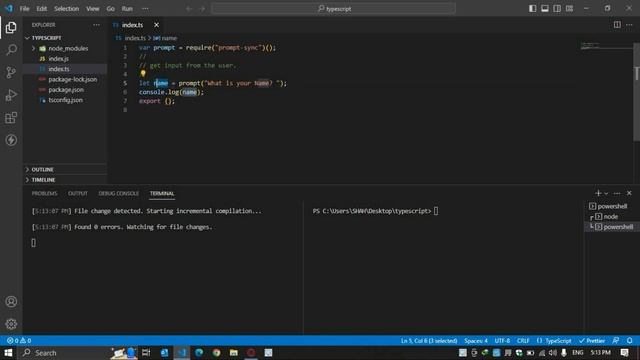Switch to the OUTPUT panel tab

pos(78,193)
